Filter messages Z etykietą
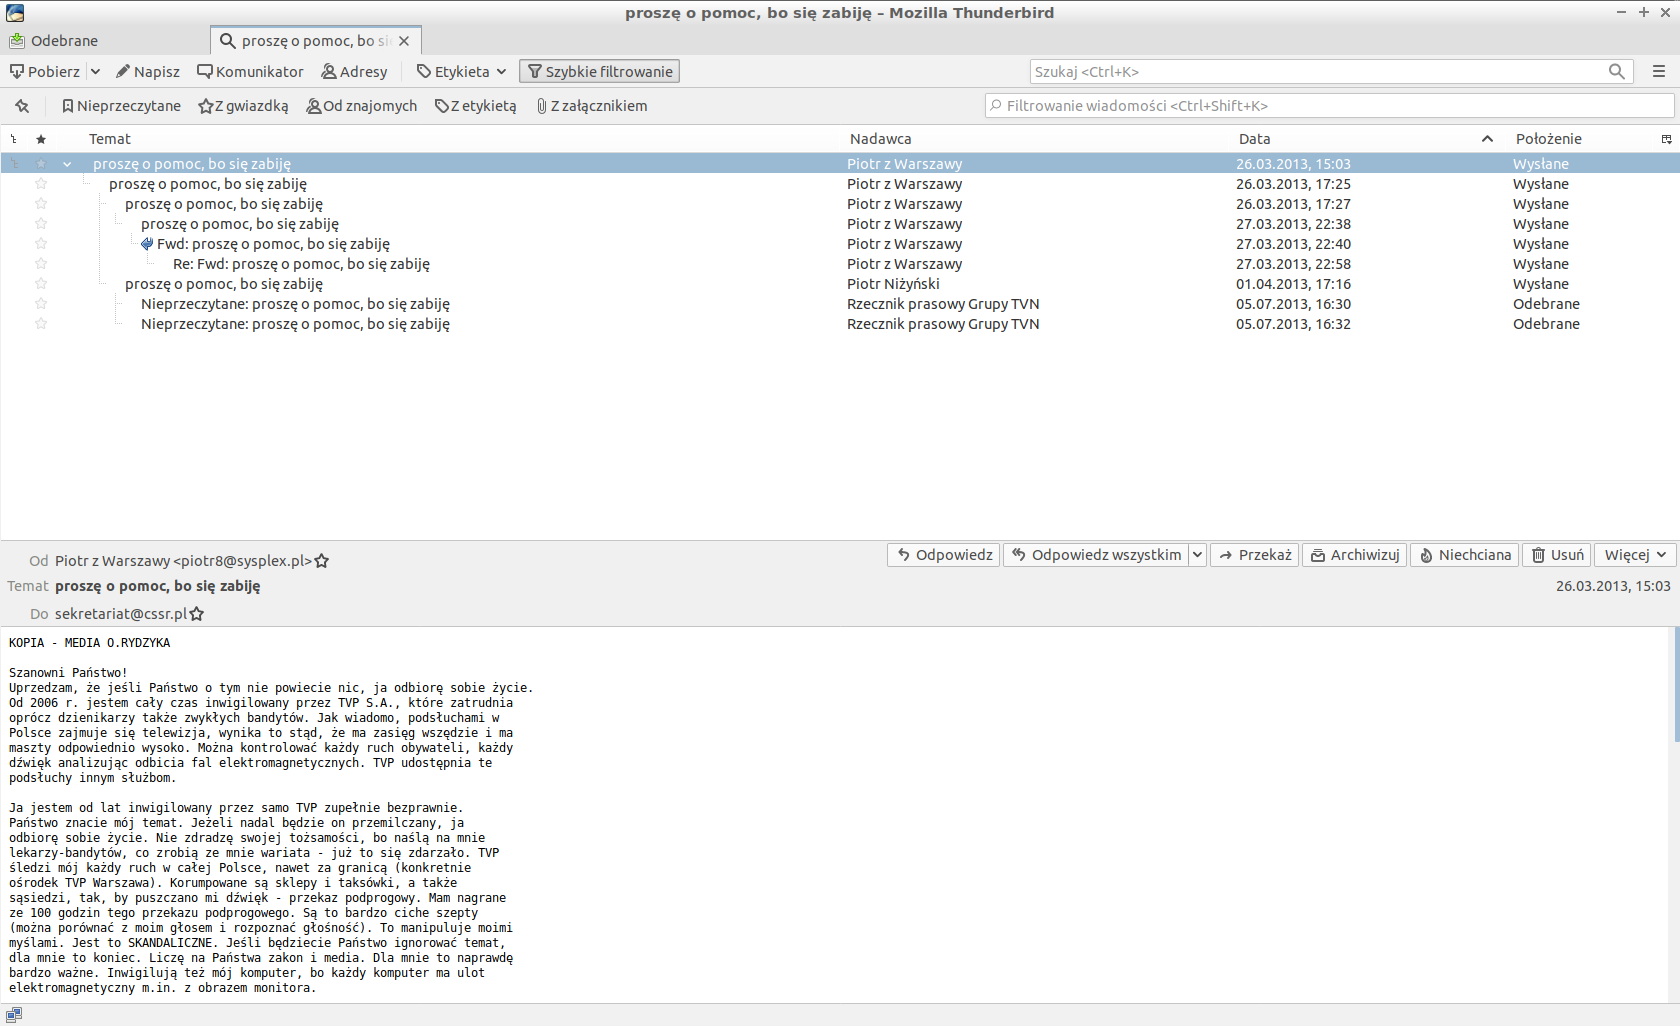Screen dimensions: 1680x1026 pyautogui.click(x=475, y=106)
